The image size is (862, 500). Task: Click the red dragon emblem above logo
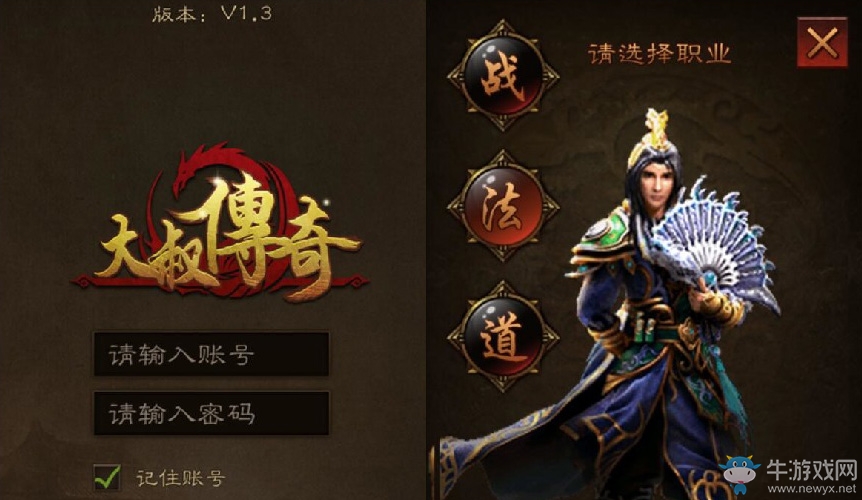coord(201,165)
